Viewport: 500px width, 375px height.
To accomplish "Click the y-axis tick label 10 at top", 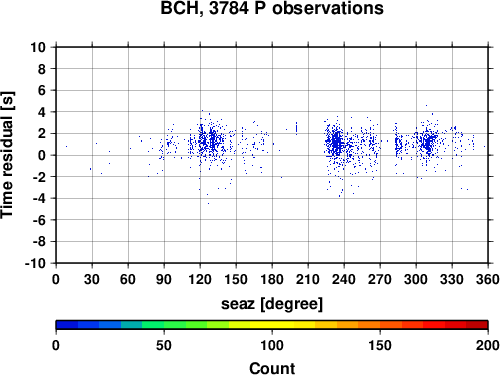I will [x=38, y=47].
